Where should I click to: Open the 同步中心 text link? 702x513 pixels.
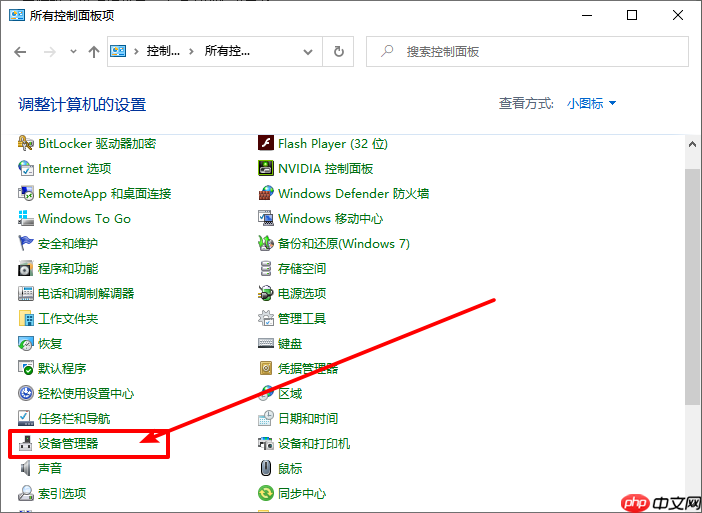coord(302,494)
